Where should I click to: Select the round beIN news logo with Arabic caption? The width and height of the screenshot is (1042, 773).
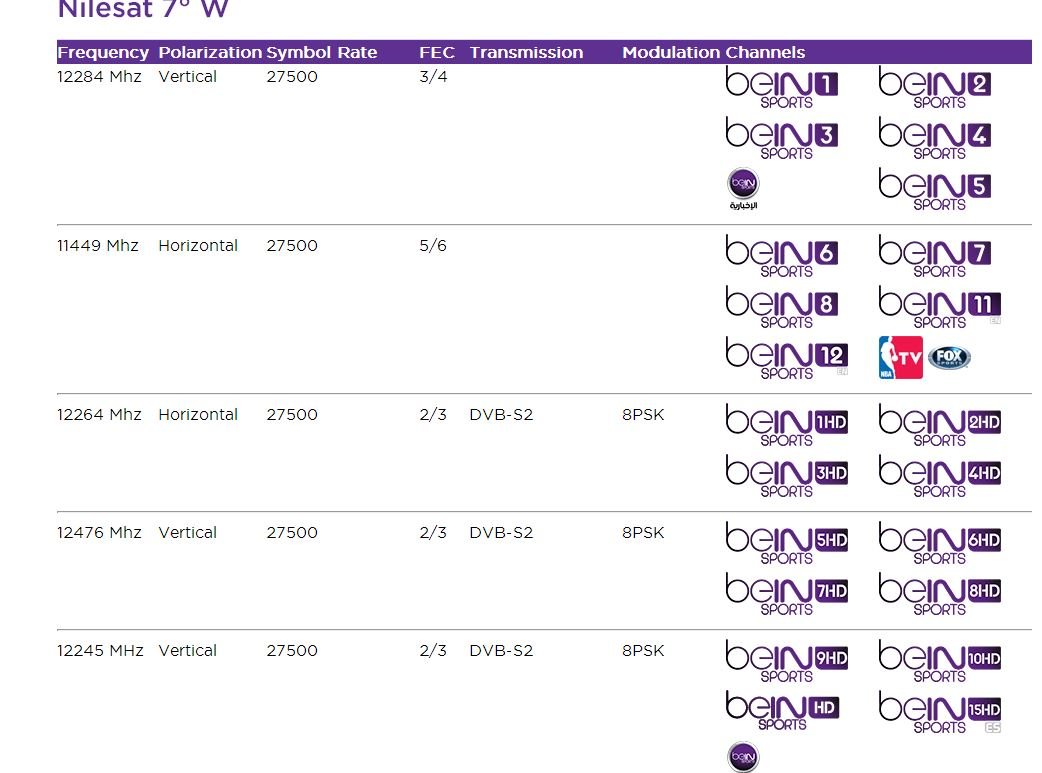click(x=744, y=189)
